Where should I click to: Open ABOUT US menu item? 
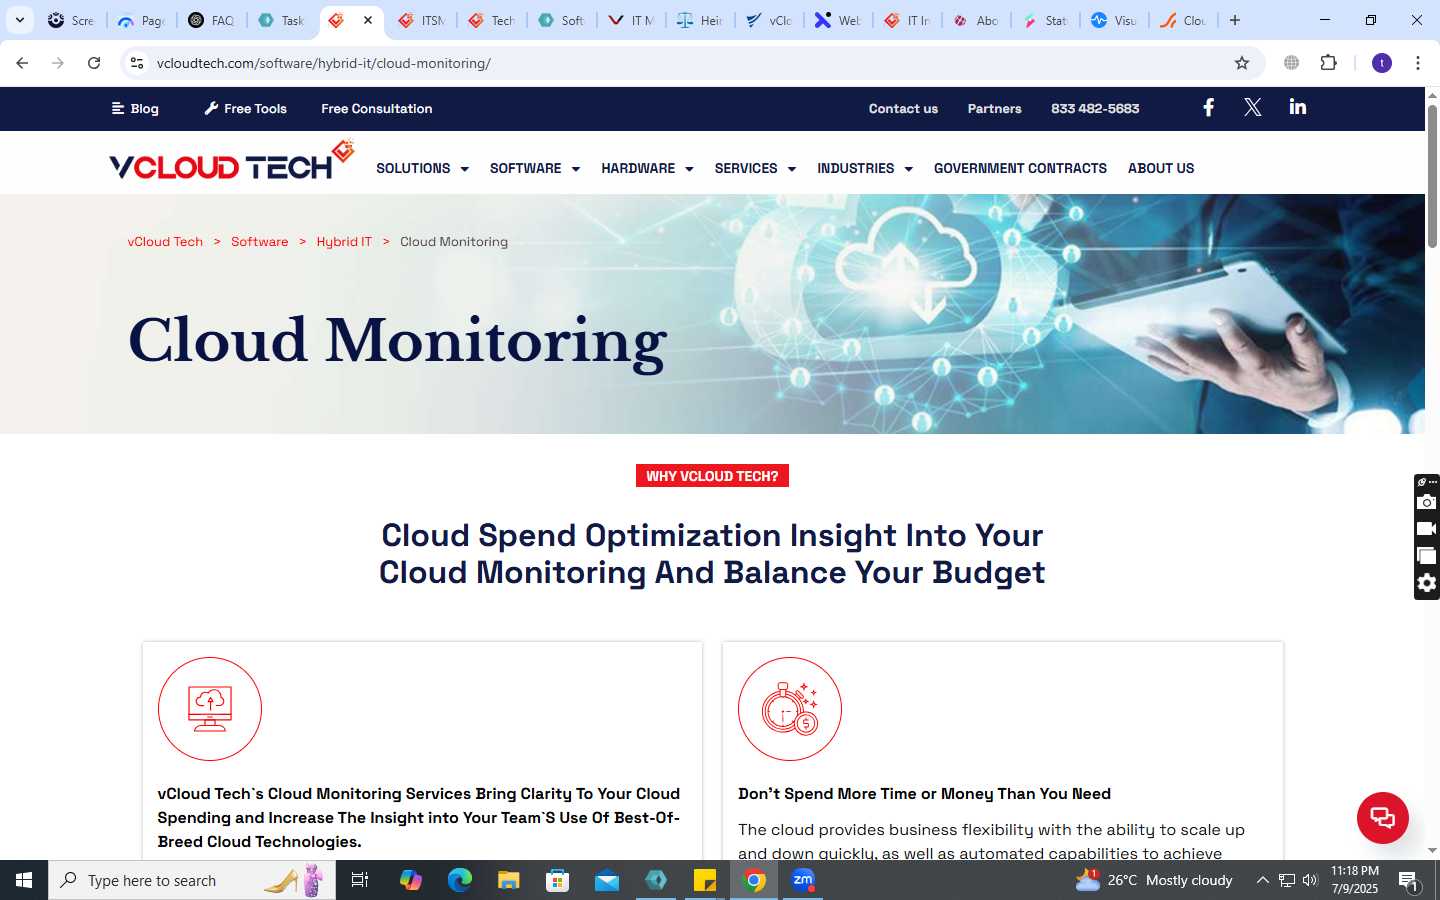(1161, 168)
